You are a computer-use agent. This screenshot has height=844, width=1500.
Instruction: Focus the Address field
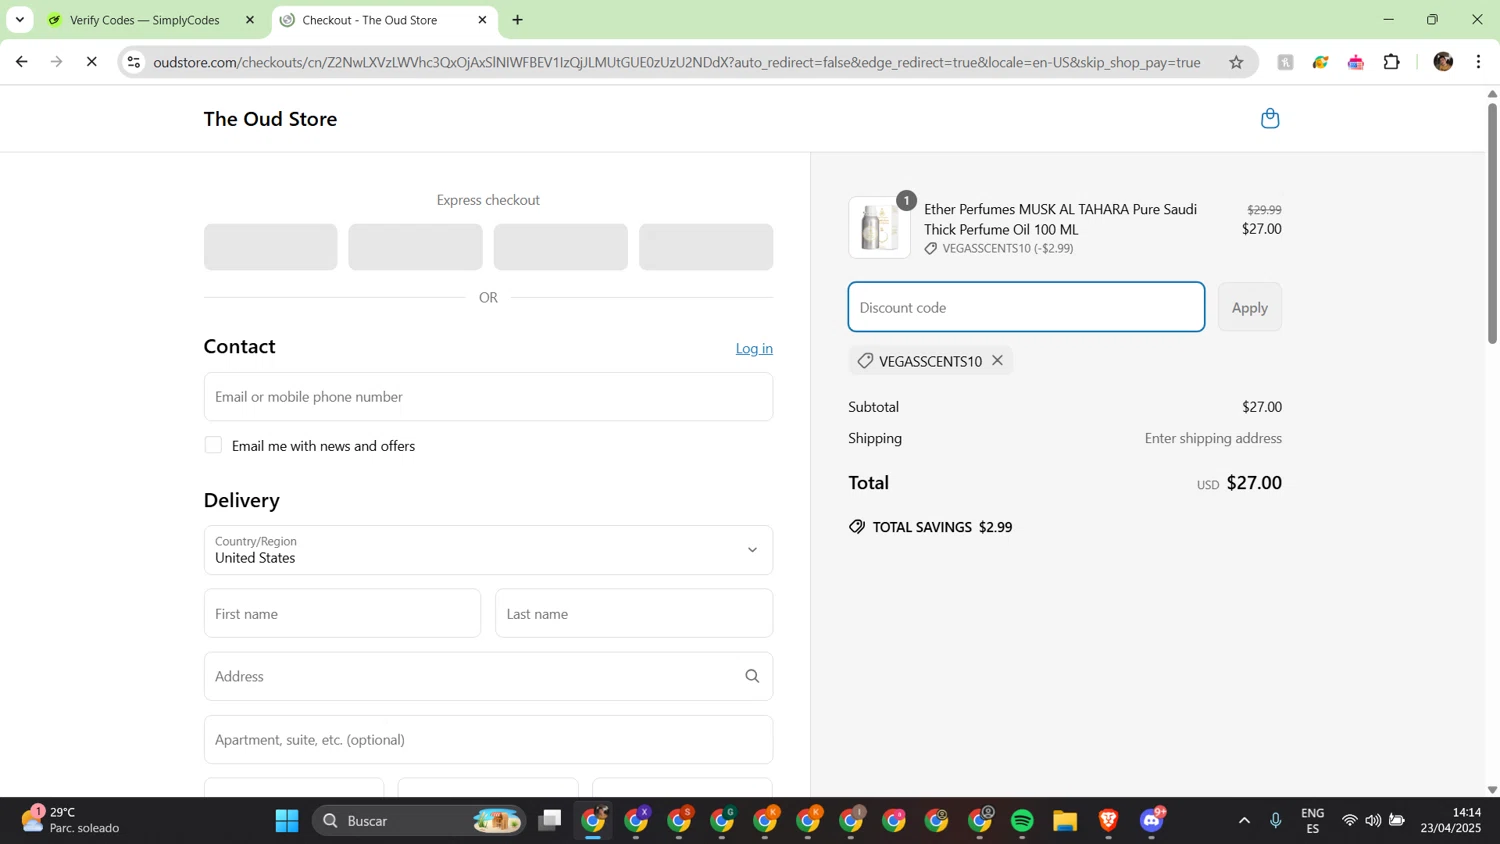click(x=488, y=676)
